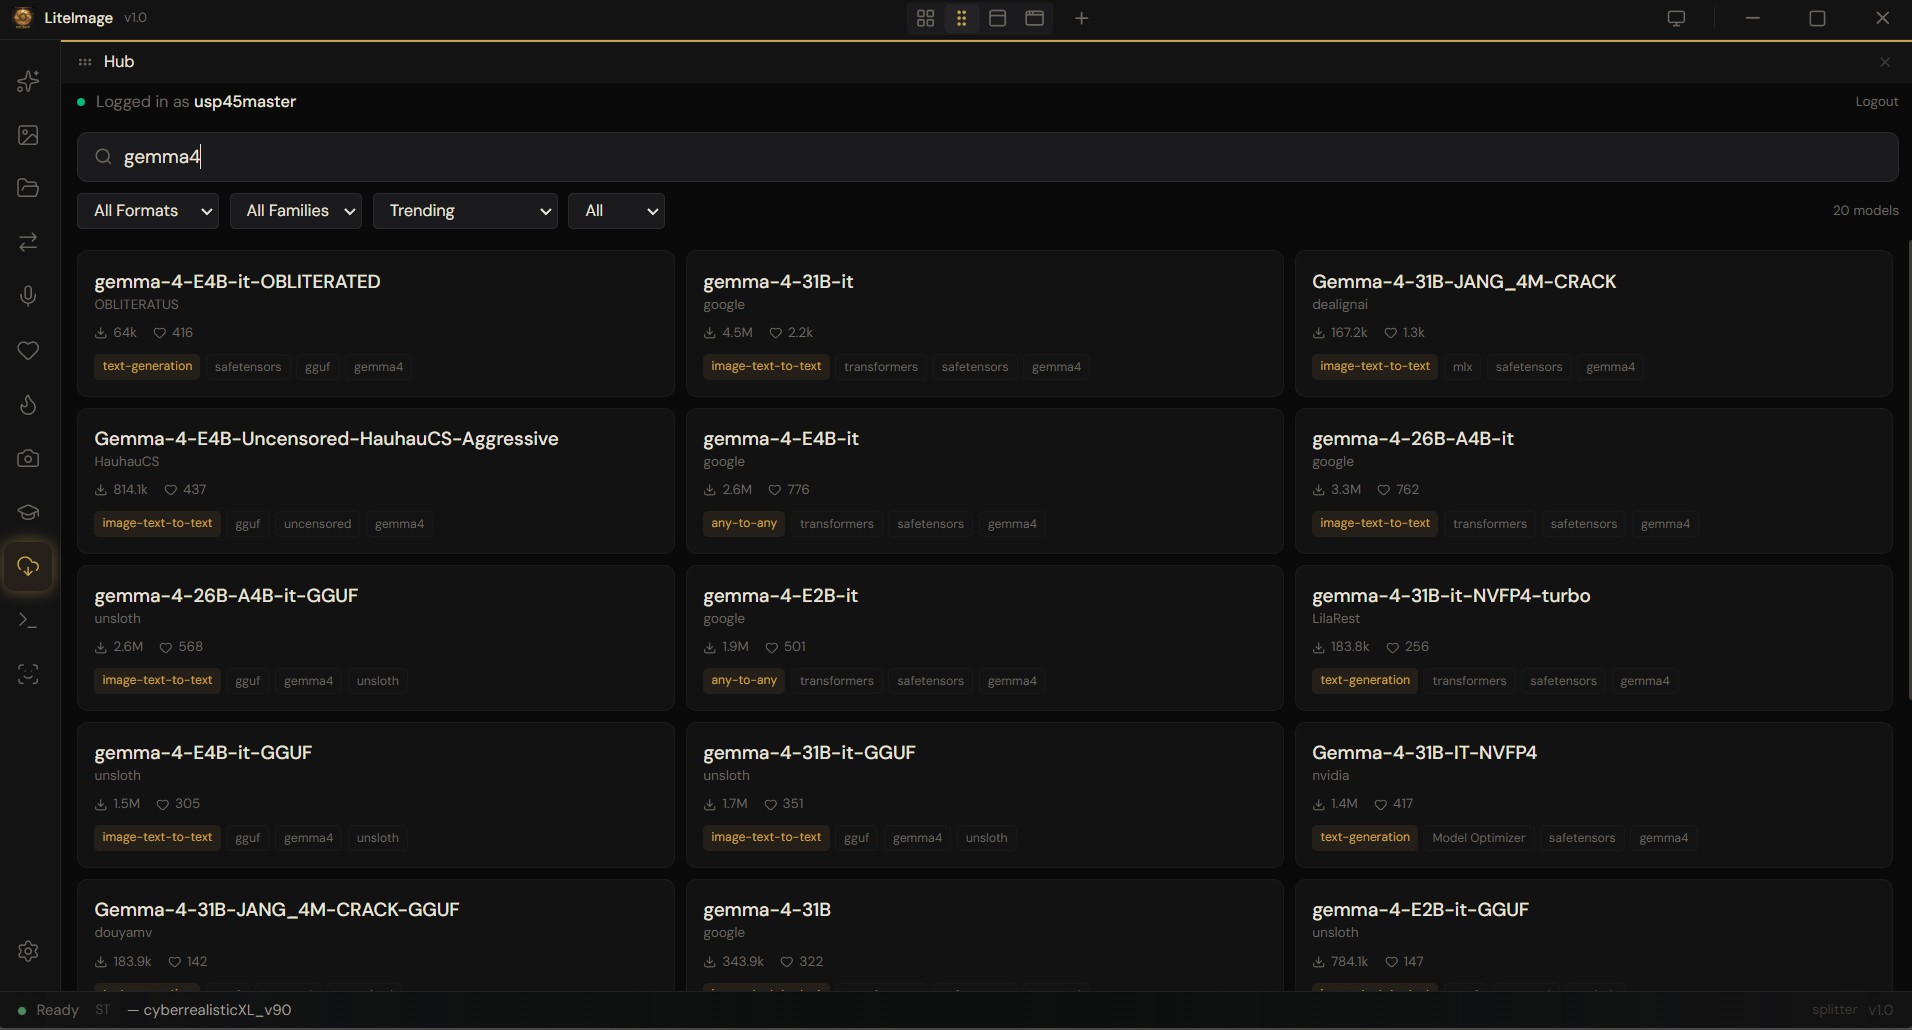This screenshot has height=1030, width=1912.
Task: Open the terminal console panel
Action: 26,621
